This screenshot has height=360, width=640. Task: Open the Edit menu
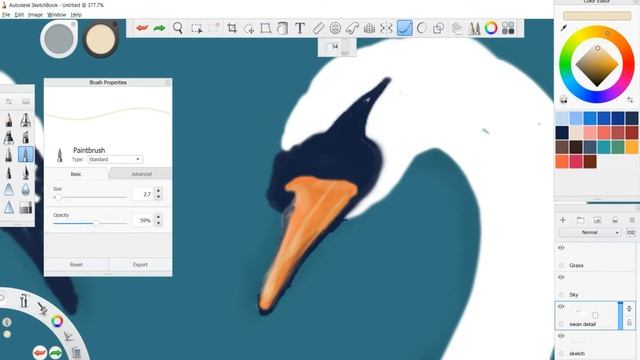coord(19,15)
